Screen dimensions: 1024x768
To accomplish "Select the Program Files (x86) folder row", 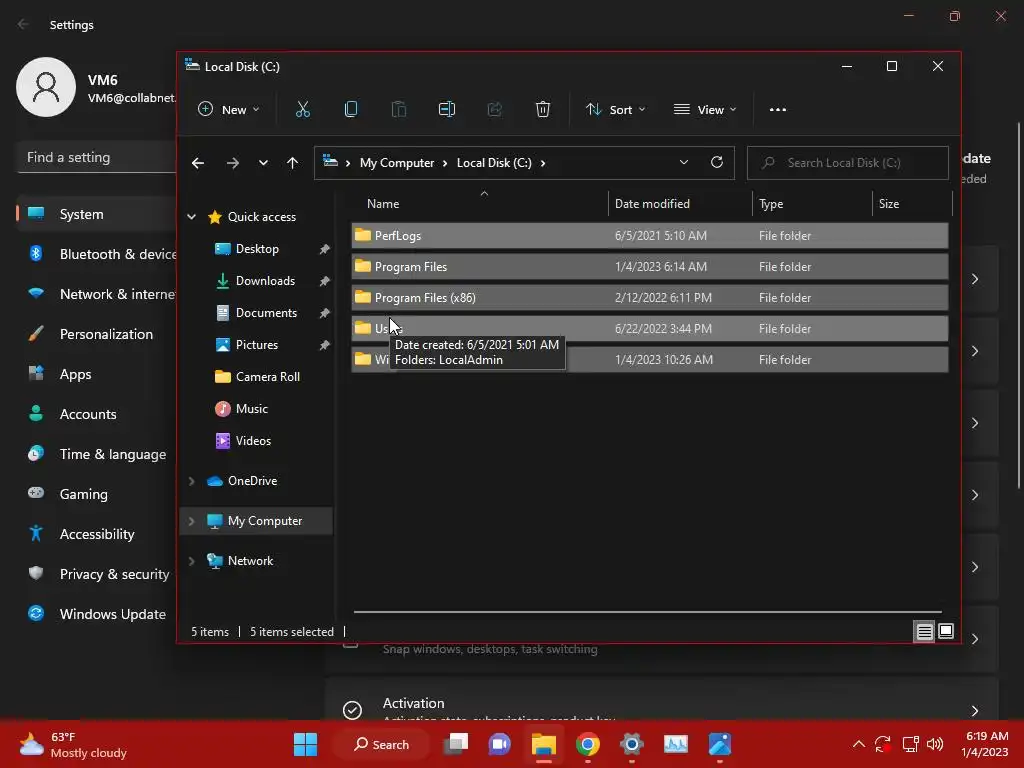I will (x=650, y=298).
